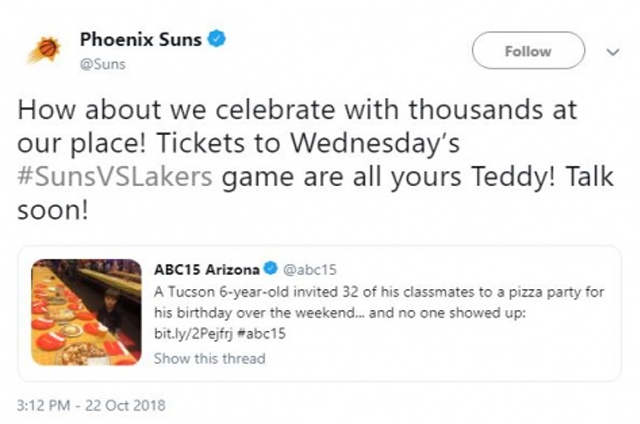This screenshot has height=424, width=640.
Task: Open the ABC15 Arizona account name
Action: point(206,270)
